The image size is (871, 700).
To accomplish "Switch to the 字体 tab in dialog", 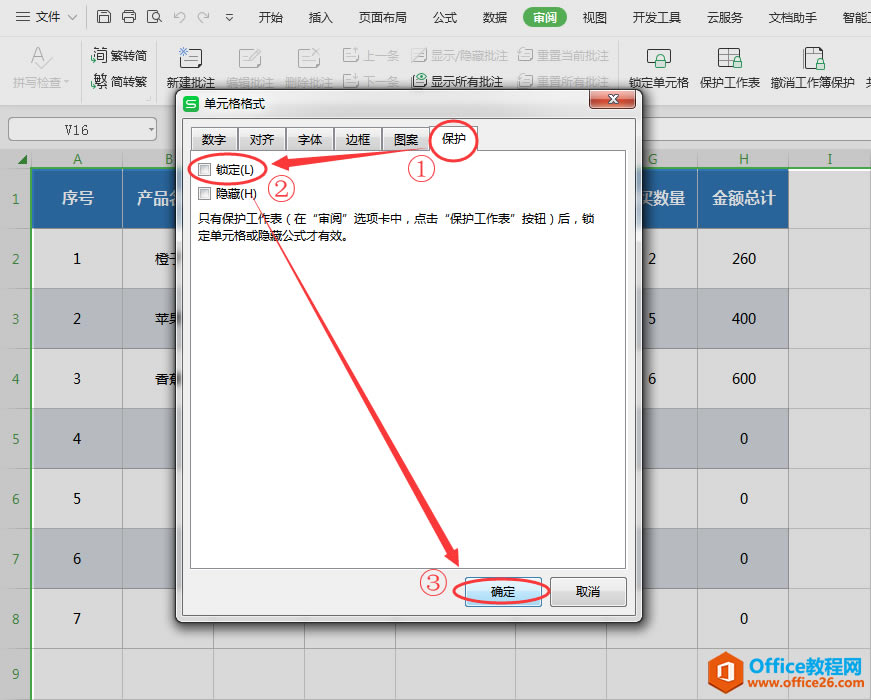I will coord(310,139).
